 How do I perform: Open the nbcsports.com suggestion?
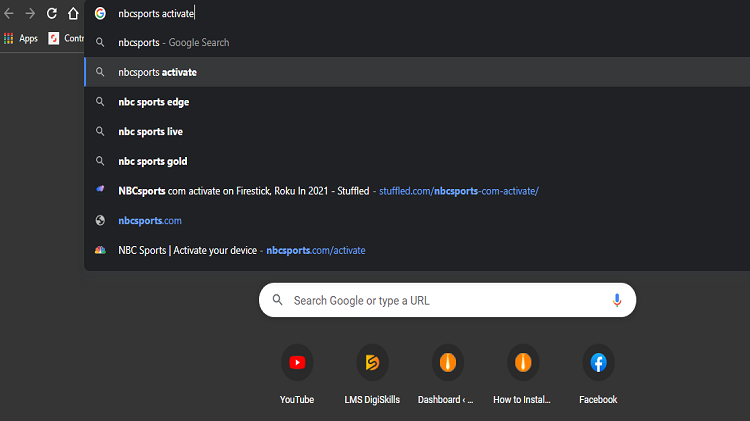click(417, 221)
